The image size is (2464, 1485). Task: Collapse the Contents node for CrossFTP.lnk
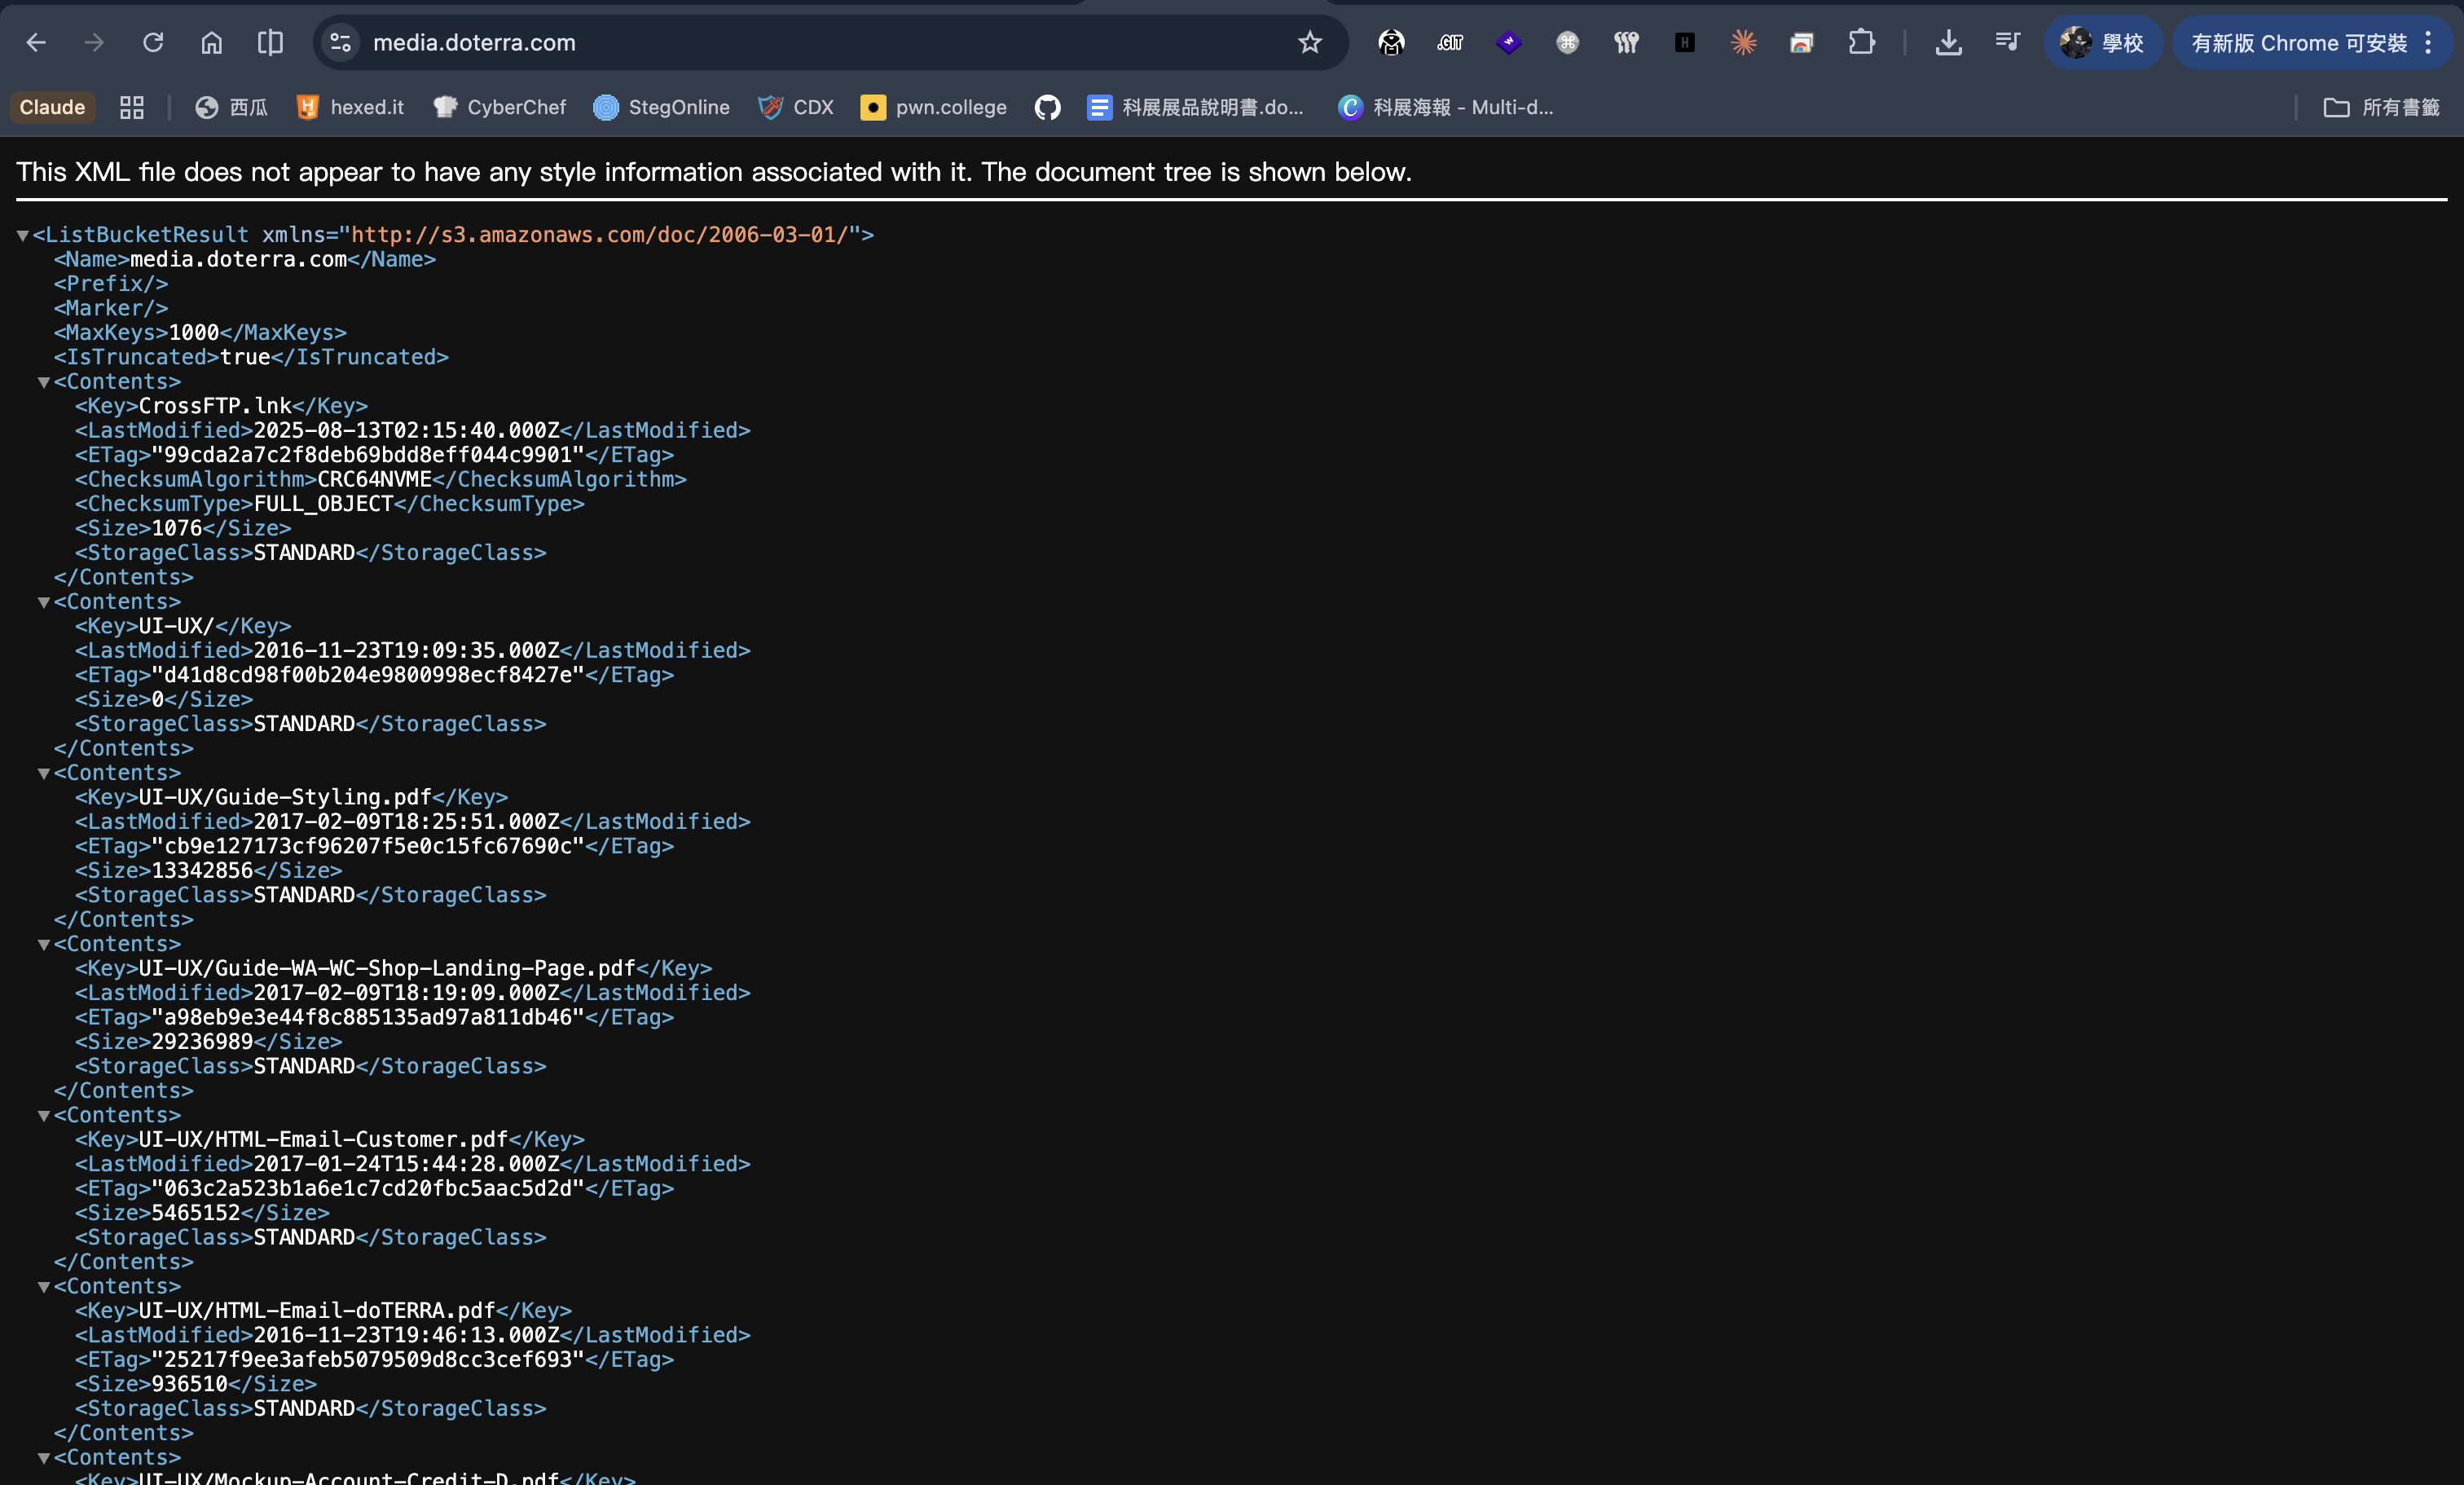point(43,383)
